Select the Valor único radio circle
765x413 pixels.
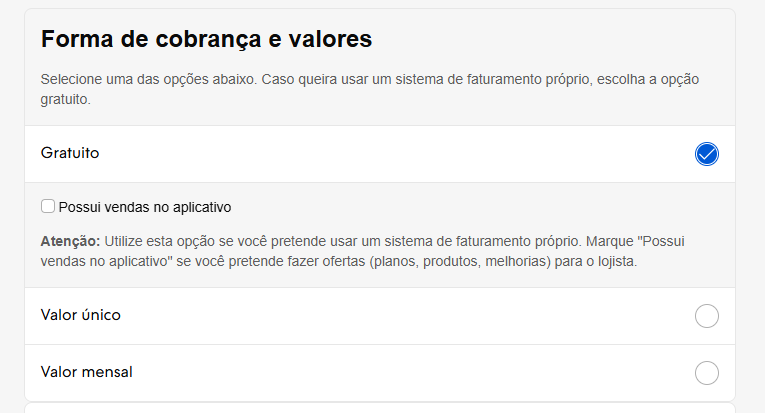pyautogui.click(x=706, y=316)
